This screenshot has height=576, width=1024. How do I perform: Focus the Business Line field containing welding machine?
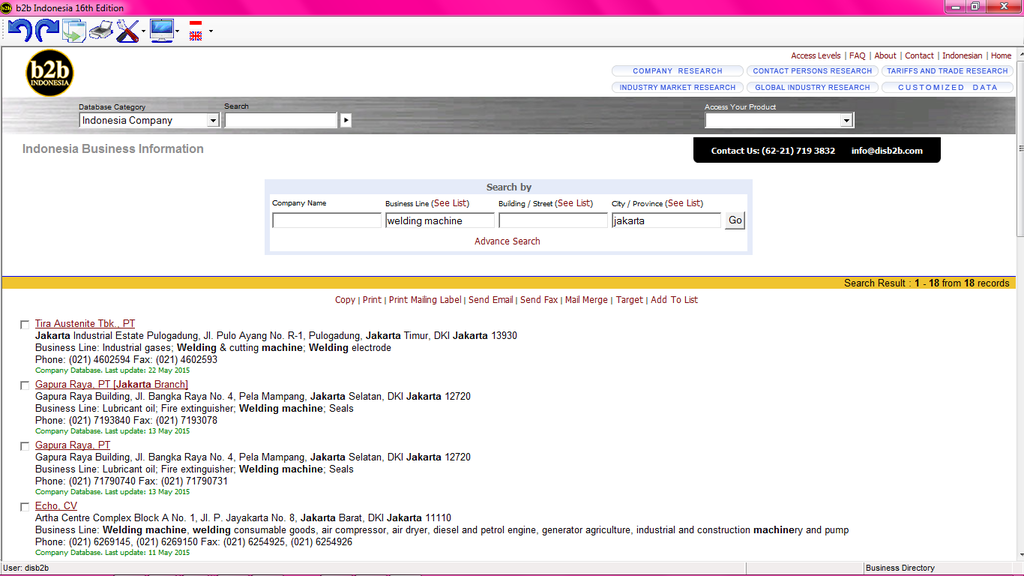[x=440, y=221]
